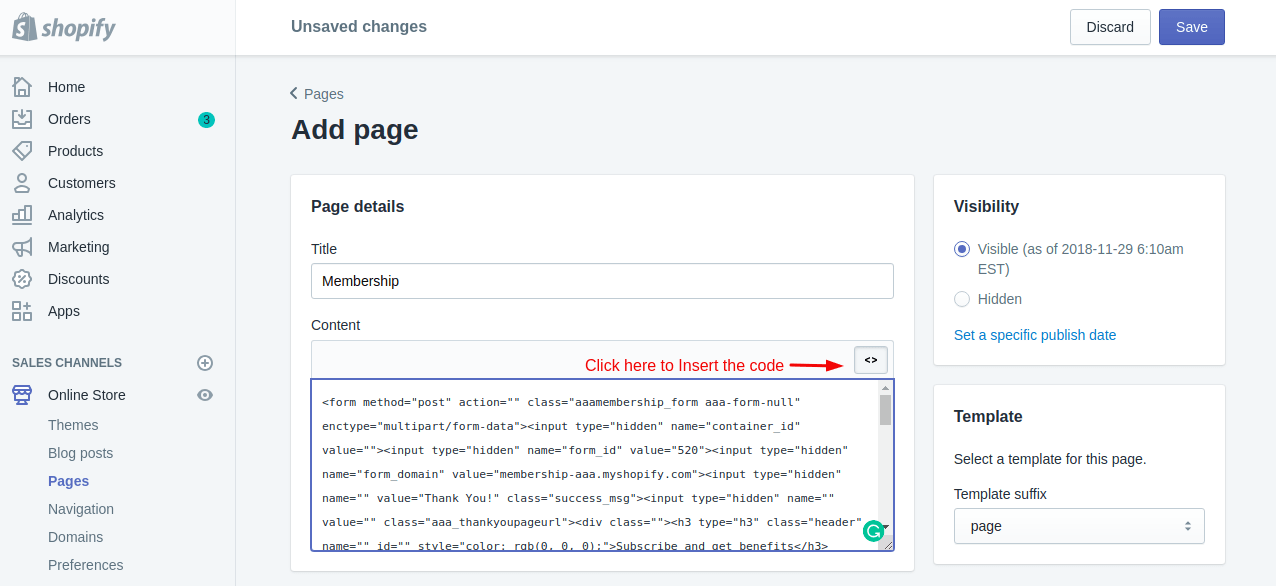Click the Discounts badge icon
This screenshot has width=1276, height=586.
22,279
